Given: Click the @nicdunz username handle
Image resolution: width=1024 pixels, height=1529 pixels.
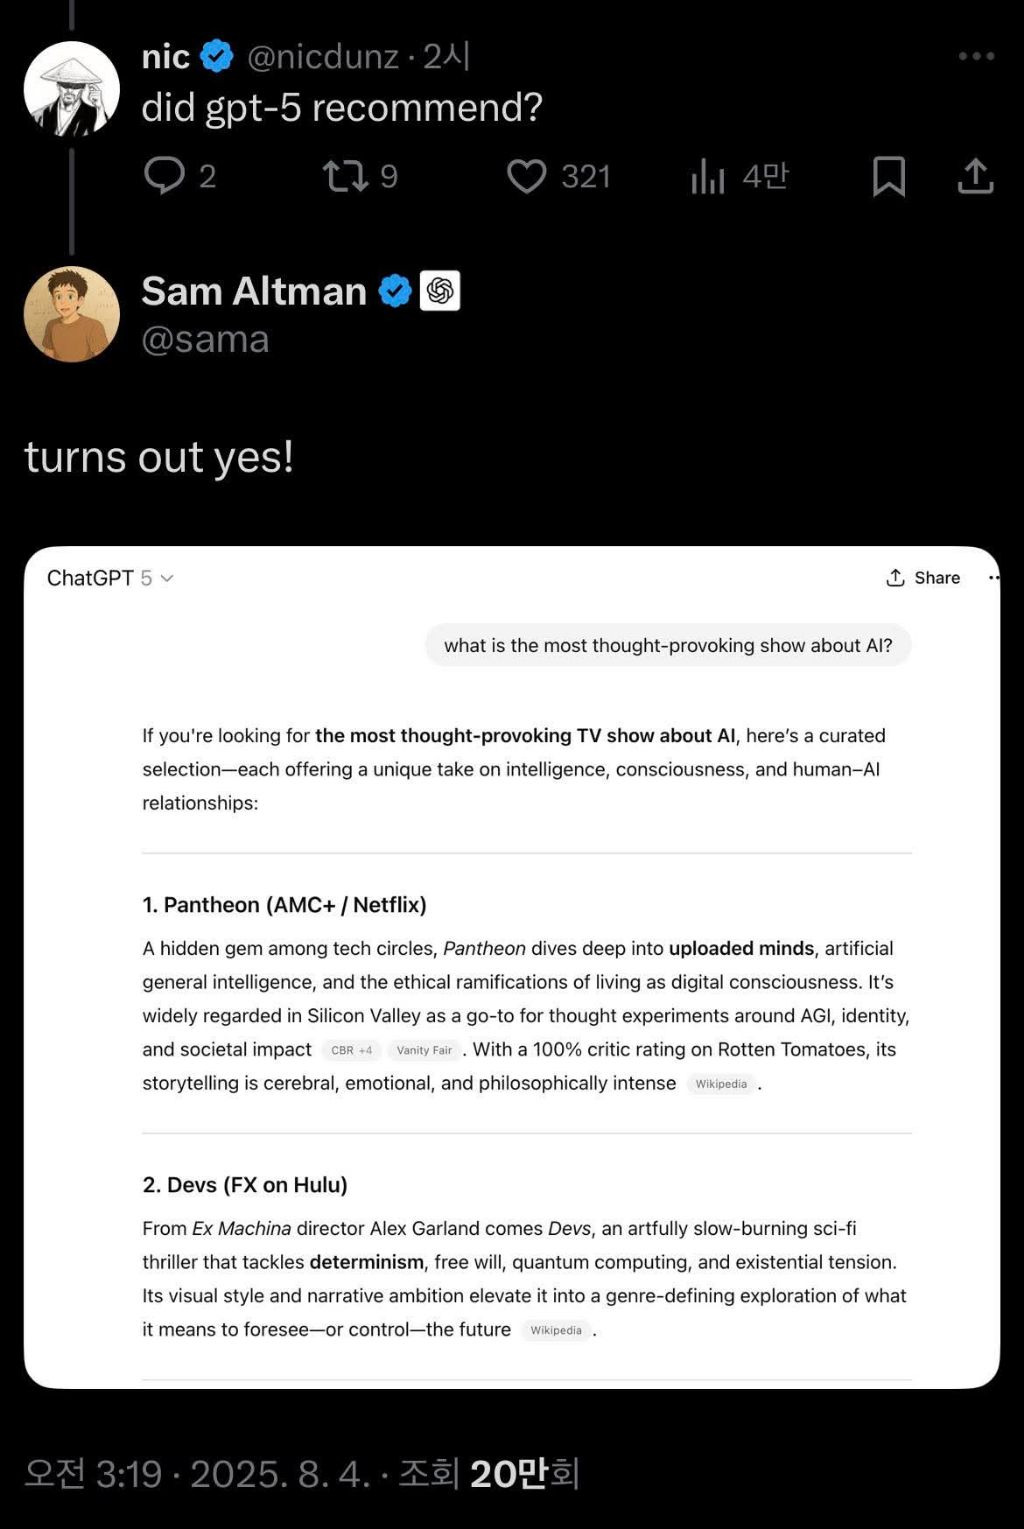Looking at the screenshot, I should point(322,57).
